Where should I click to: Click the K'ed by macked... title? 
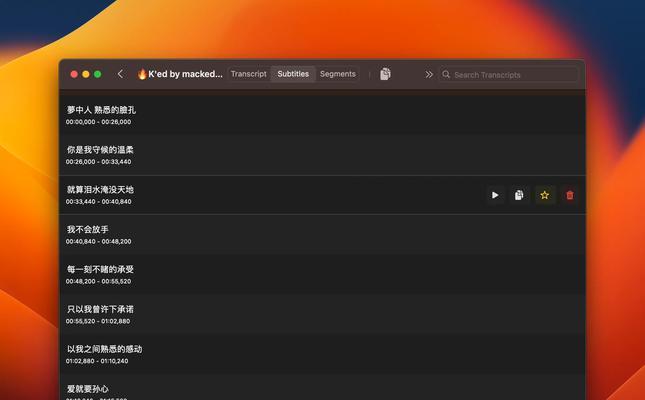click(x=180, y=74)
